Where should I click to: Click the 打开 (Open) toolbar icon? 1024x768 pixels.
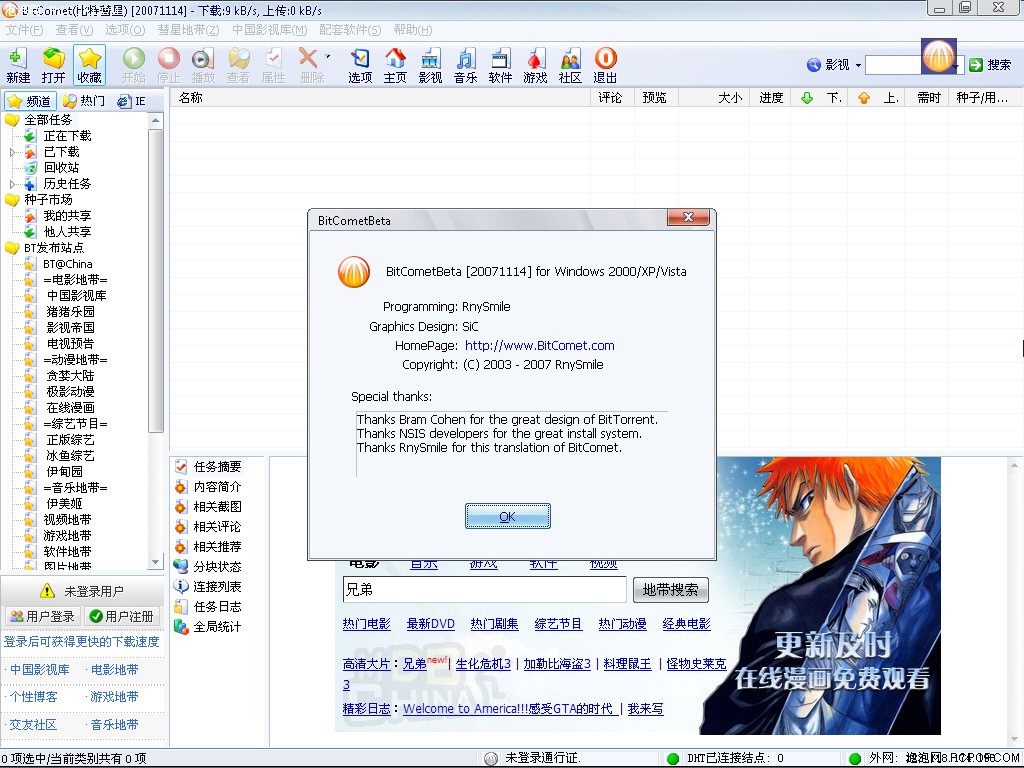pyautogui.click(x=53, y=65)
